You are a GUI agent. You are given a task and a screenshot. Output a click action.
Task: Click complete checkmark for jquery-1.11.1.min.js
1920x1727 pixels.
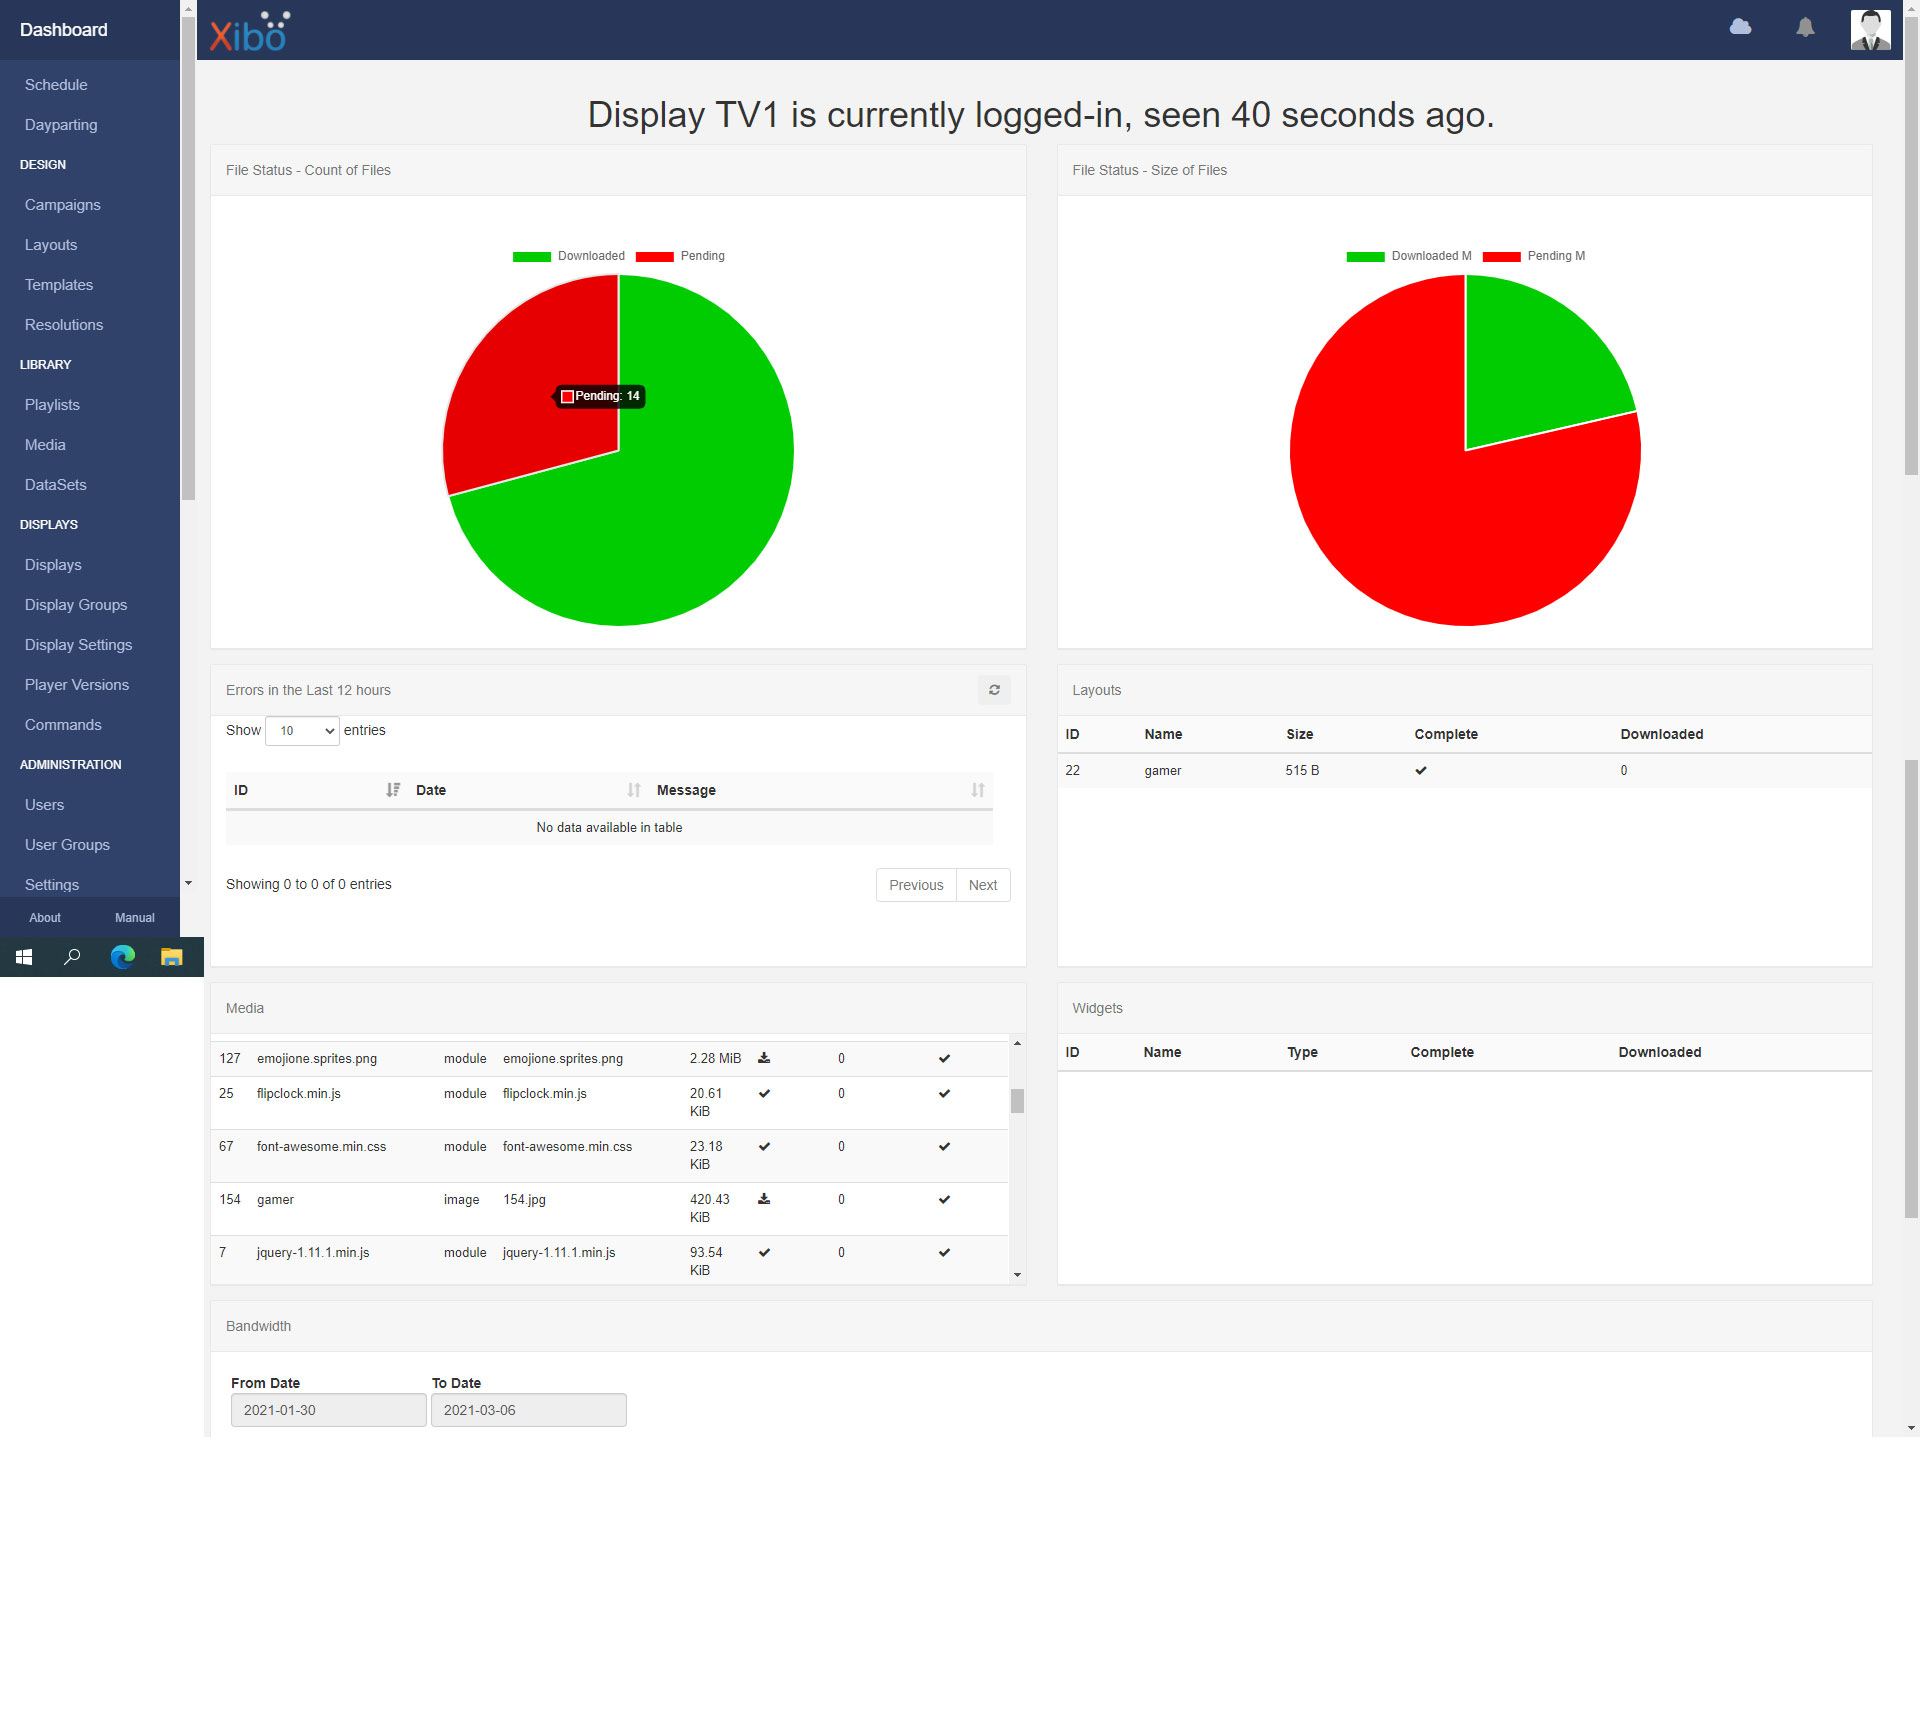click(764, 1253)
